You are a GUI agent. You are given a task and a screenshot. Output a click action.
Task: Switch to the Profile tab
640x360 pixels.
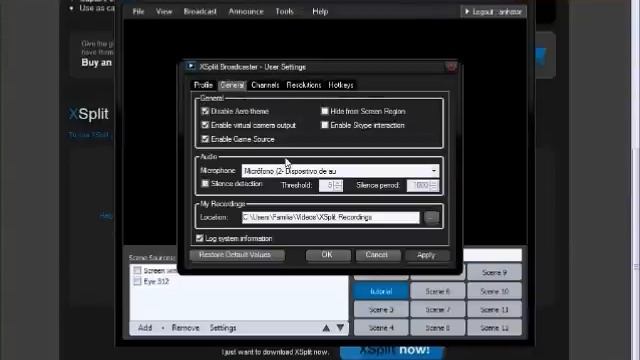click(203, 85)
